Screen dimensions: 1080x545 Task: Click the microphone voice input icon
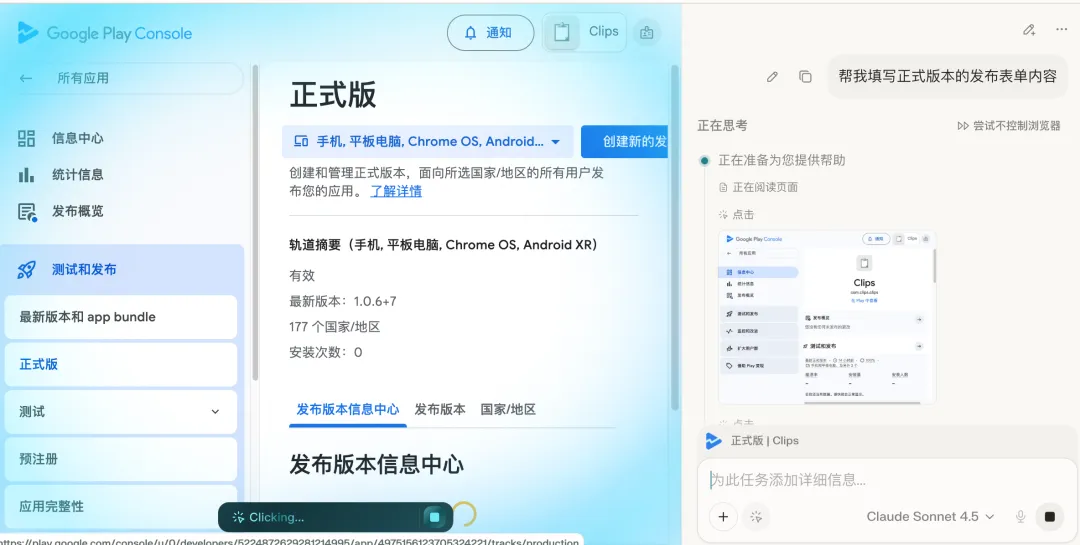pyautogui.click(x=1021, y=517)
